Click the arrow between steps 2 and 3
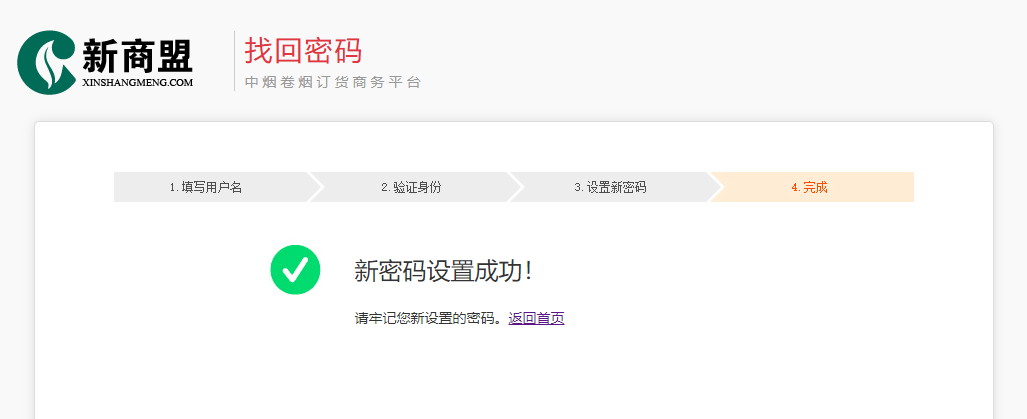The height and width of the screenshot is (419, 1027). tap(515, 187)
